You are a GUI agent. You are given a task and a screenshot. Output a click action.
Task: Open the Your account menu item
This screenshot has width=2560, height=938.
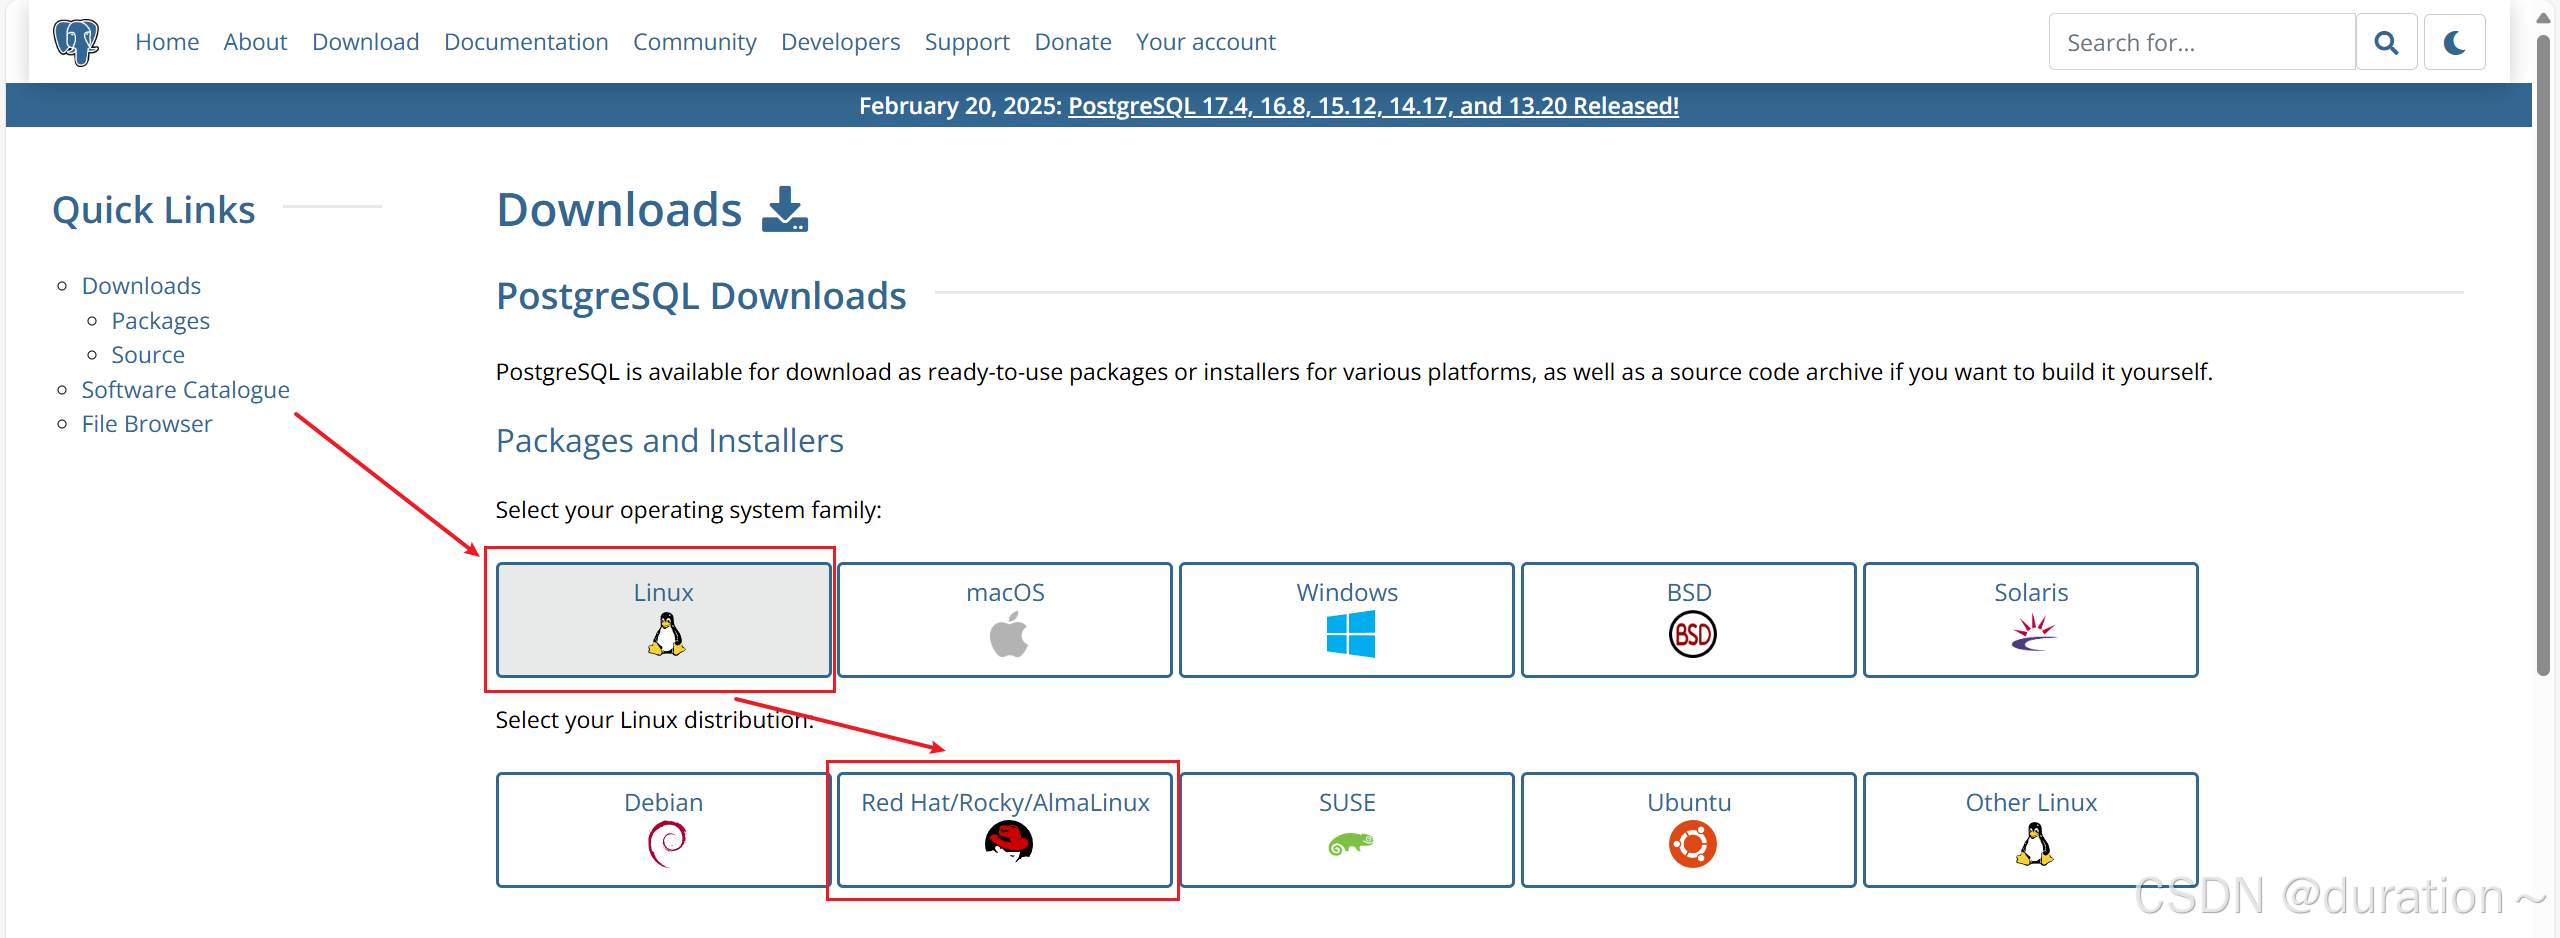click(x=1205, y=42)
